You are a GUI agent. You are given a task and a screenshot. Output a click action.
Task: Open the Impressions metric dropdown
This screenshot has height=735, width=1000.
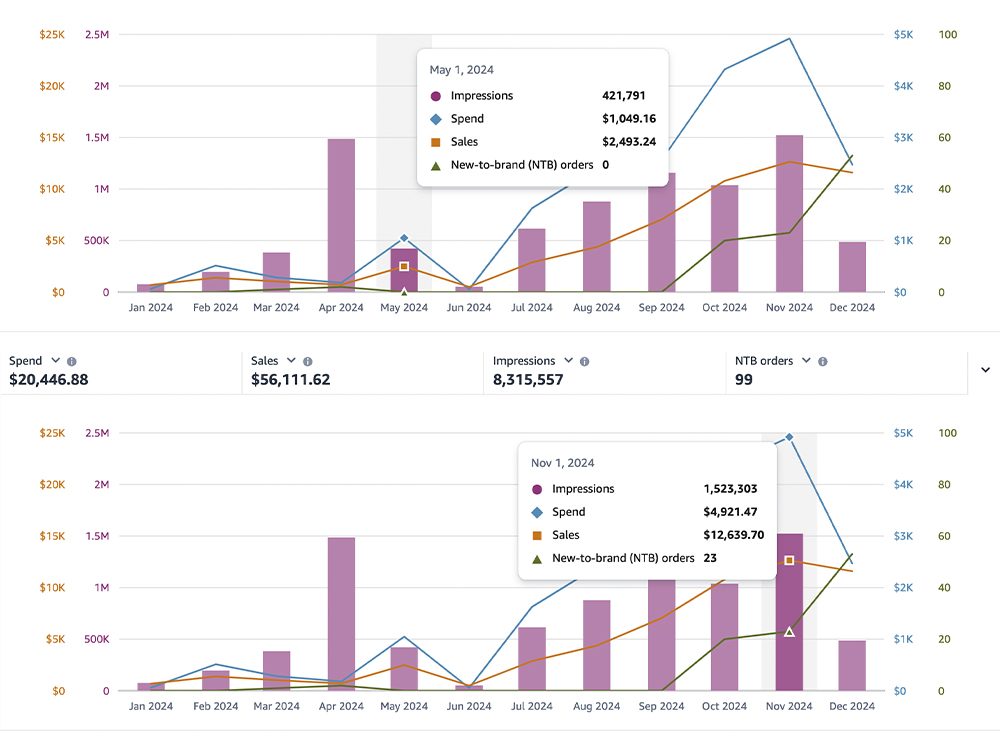coord(568,361)
